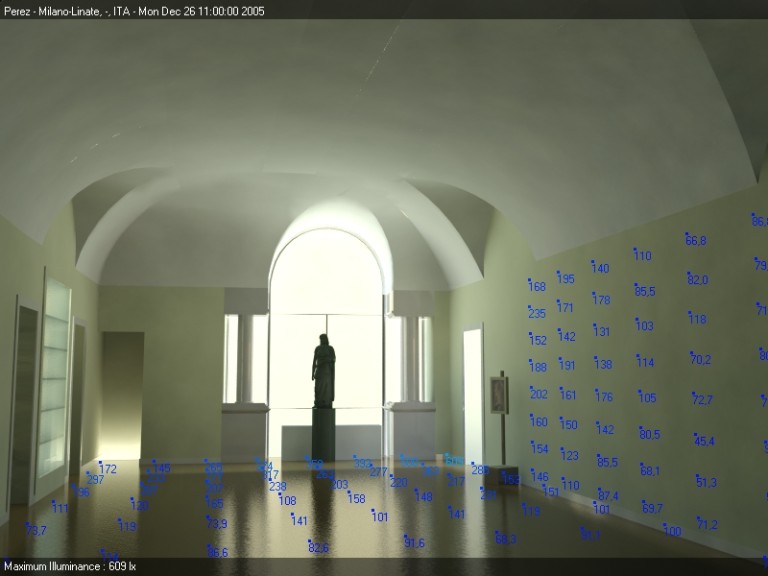768x576 pixels.
Task: Select the 238 illuminance label
Action: [x=278, y=486]
